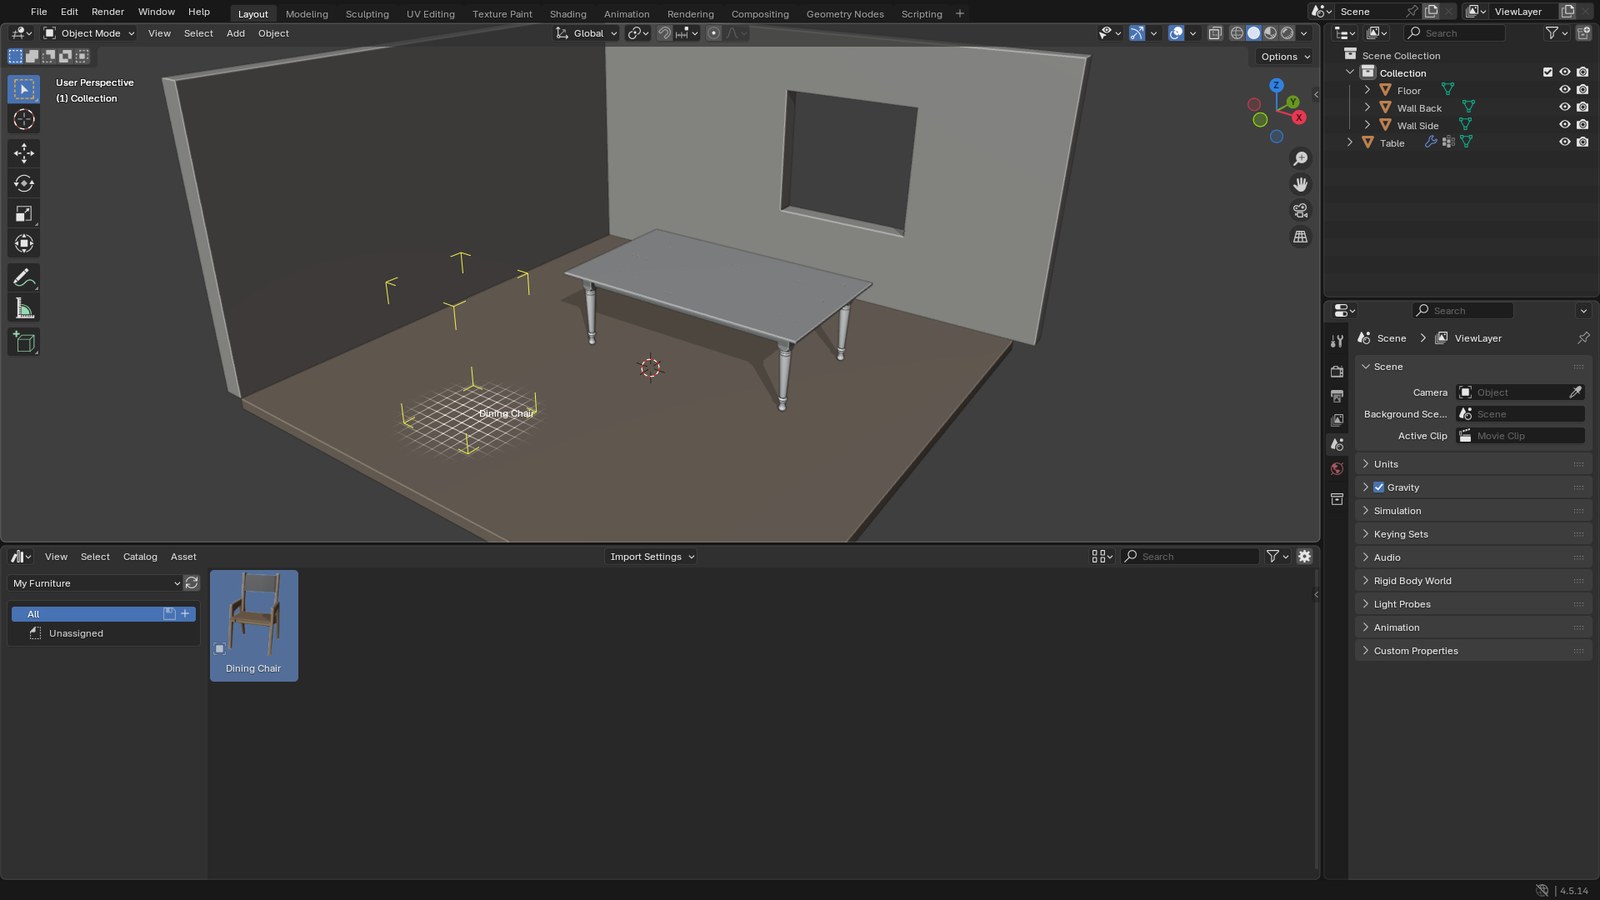
Task: Select the Transform tool
Action: [x=24, y=243]
